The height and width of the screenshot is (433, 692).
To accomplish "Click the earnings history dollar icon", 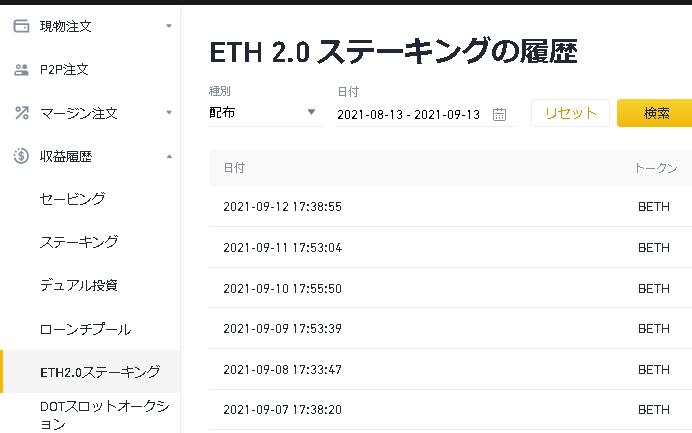I will click(21, 156).
